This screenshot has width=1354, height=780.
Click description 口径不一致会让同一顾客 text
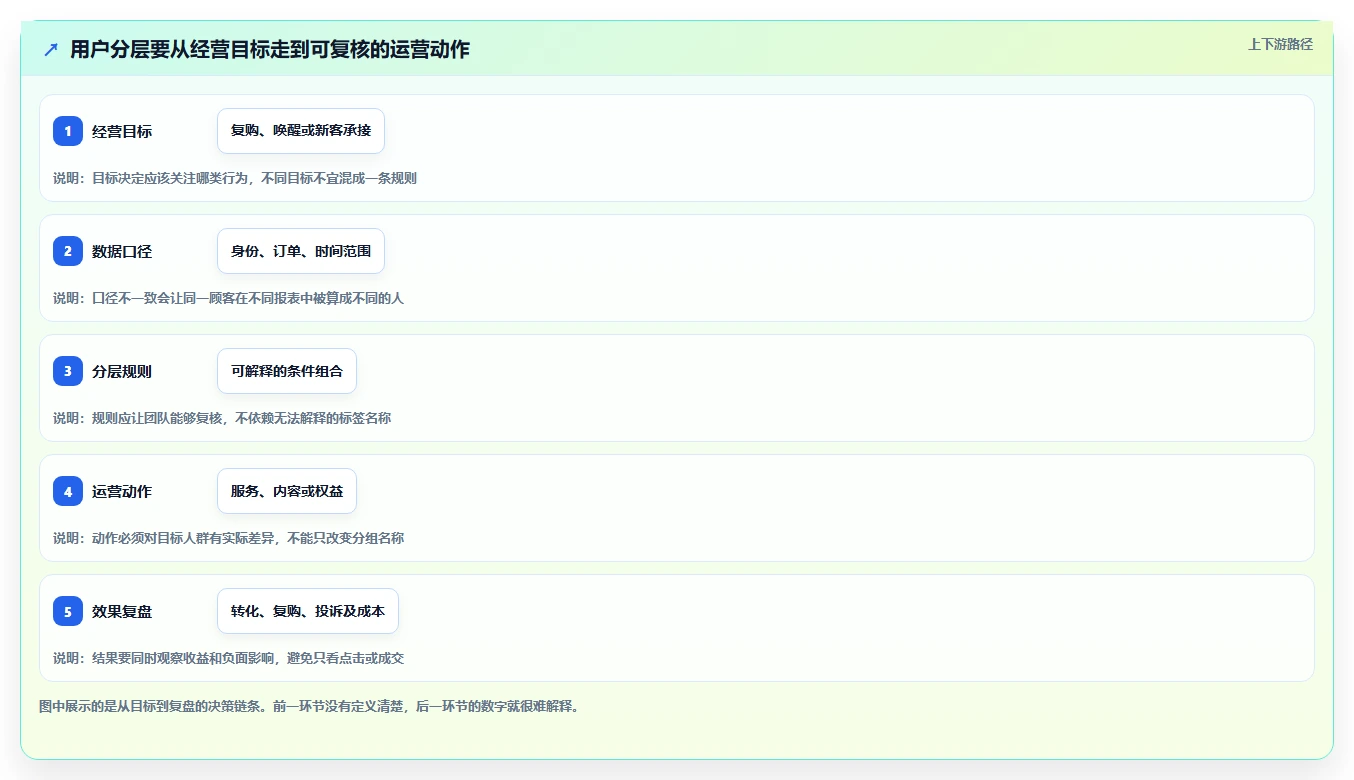(x=229, y=298)
